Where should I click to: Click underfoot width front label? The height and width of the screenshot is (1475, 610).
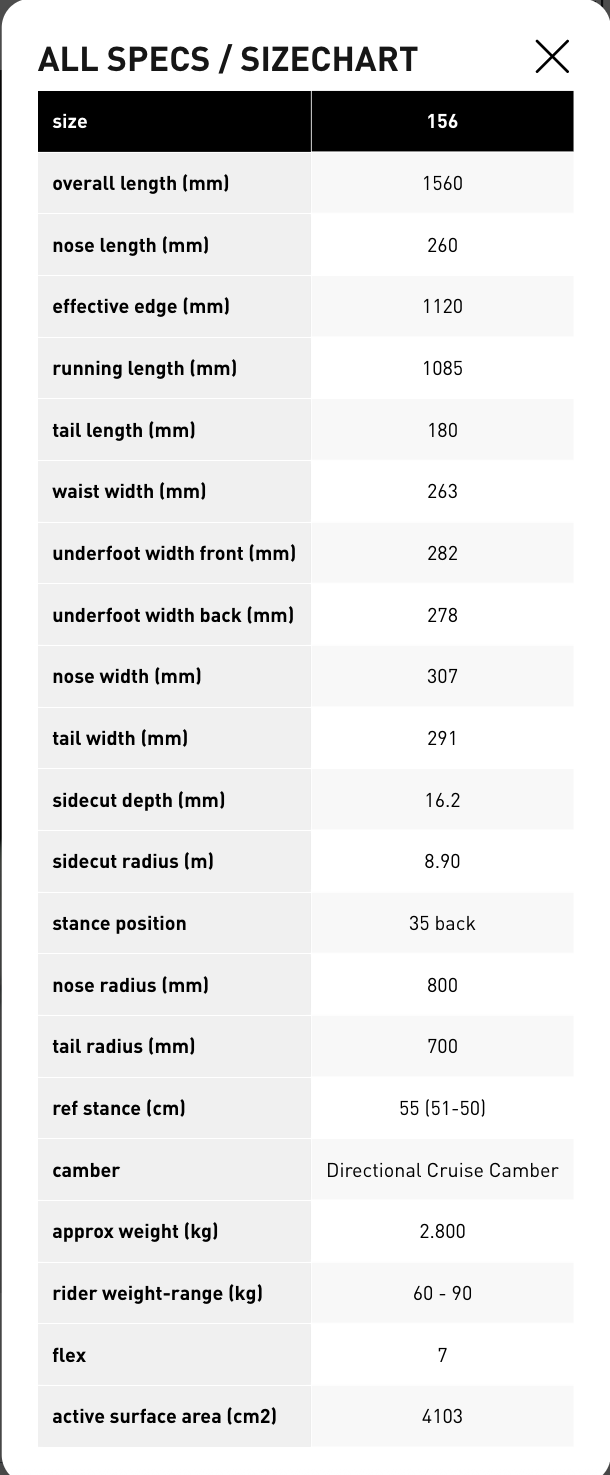coord(174,554)
